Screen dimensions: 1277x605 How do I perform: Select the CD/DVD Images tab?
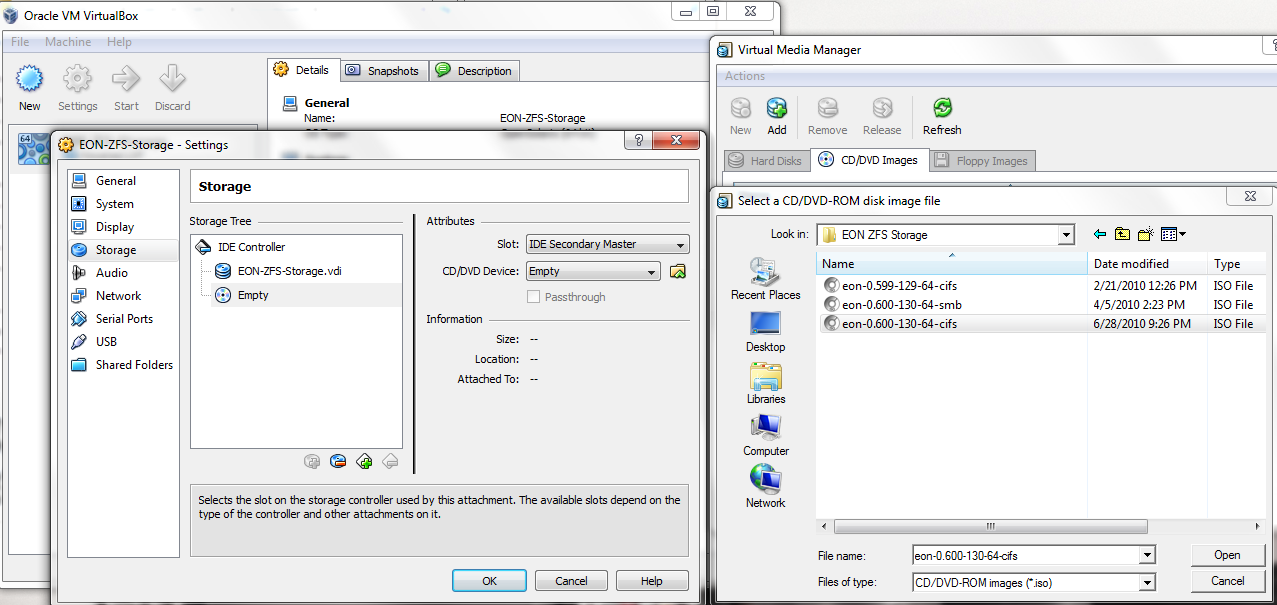869,160
